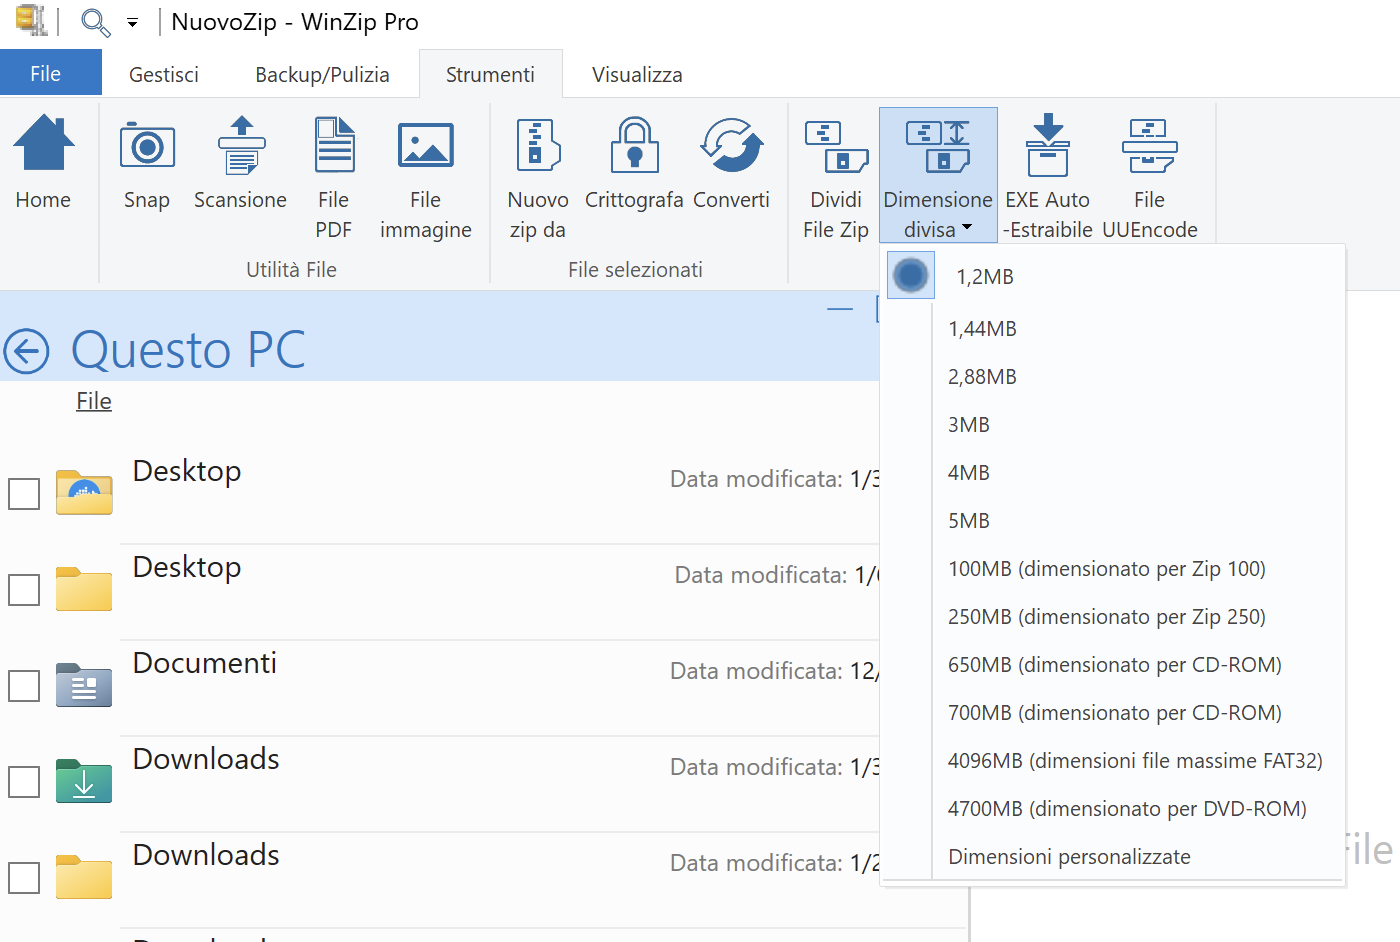Go back with the circled arrow
Viewport: 1400px width, 942px height.
point(26,351)
